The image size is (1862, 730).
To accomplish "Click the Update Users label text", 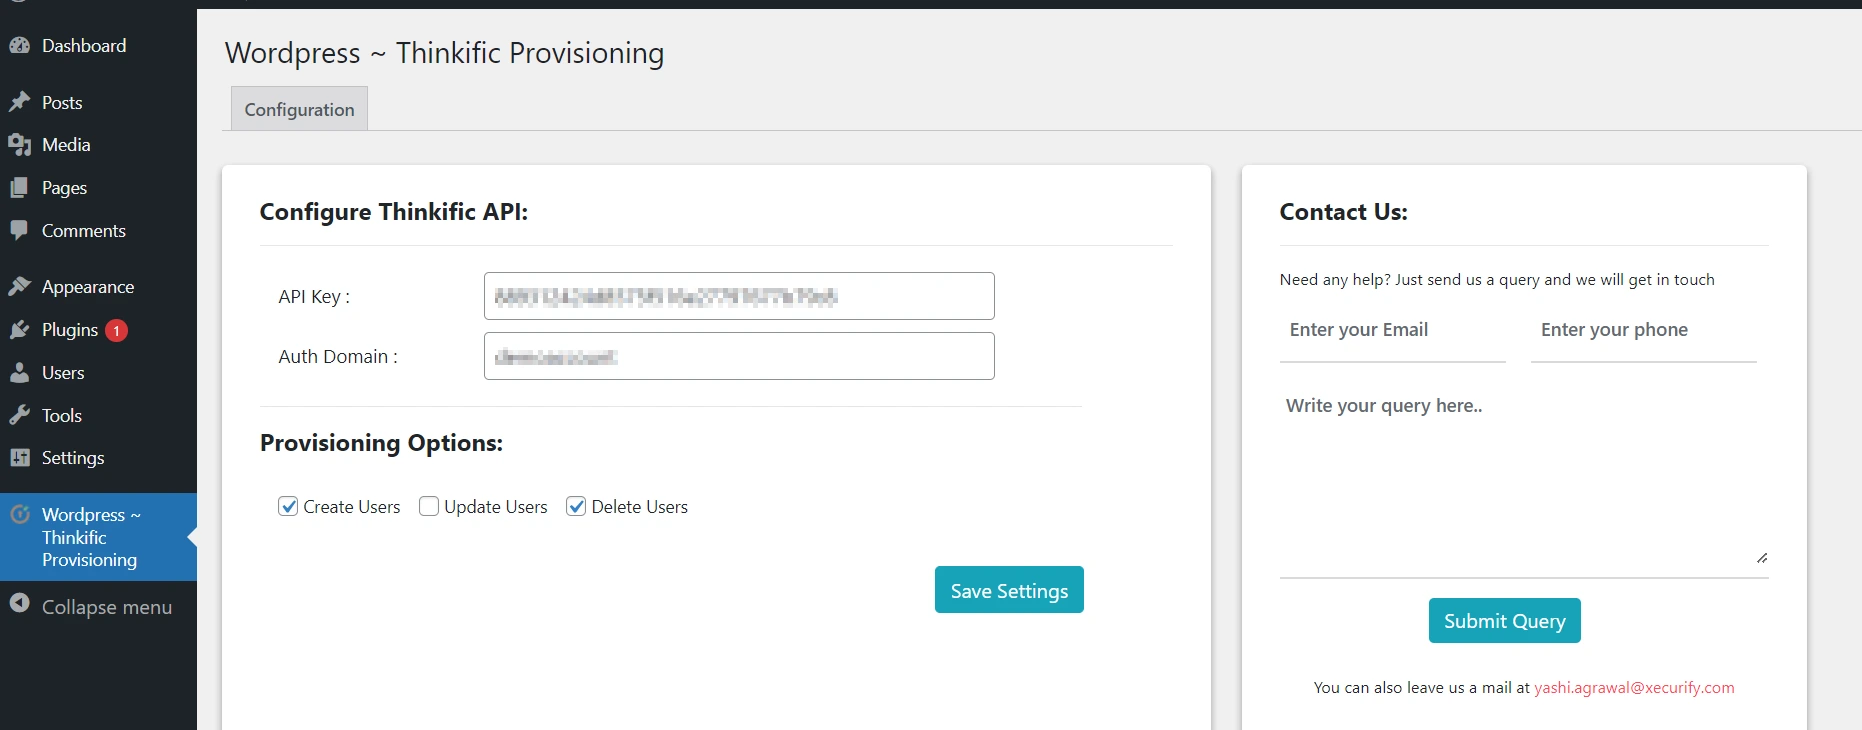I will coord(496,507).
